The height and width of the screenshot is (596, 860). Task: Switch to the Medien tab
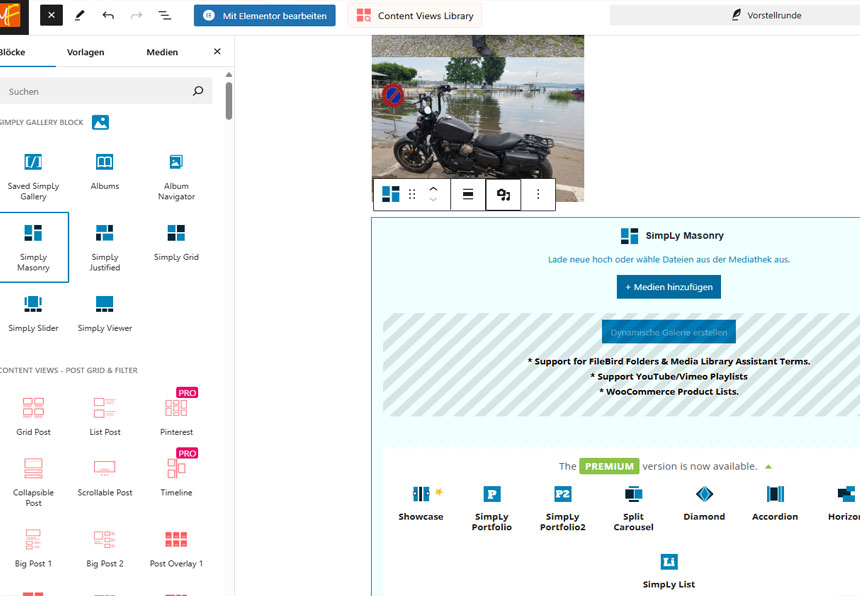[x=162, y=52]
